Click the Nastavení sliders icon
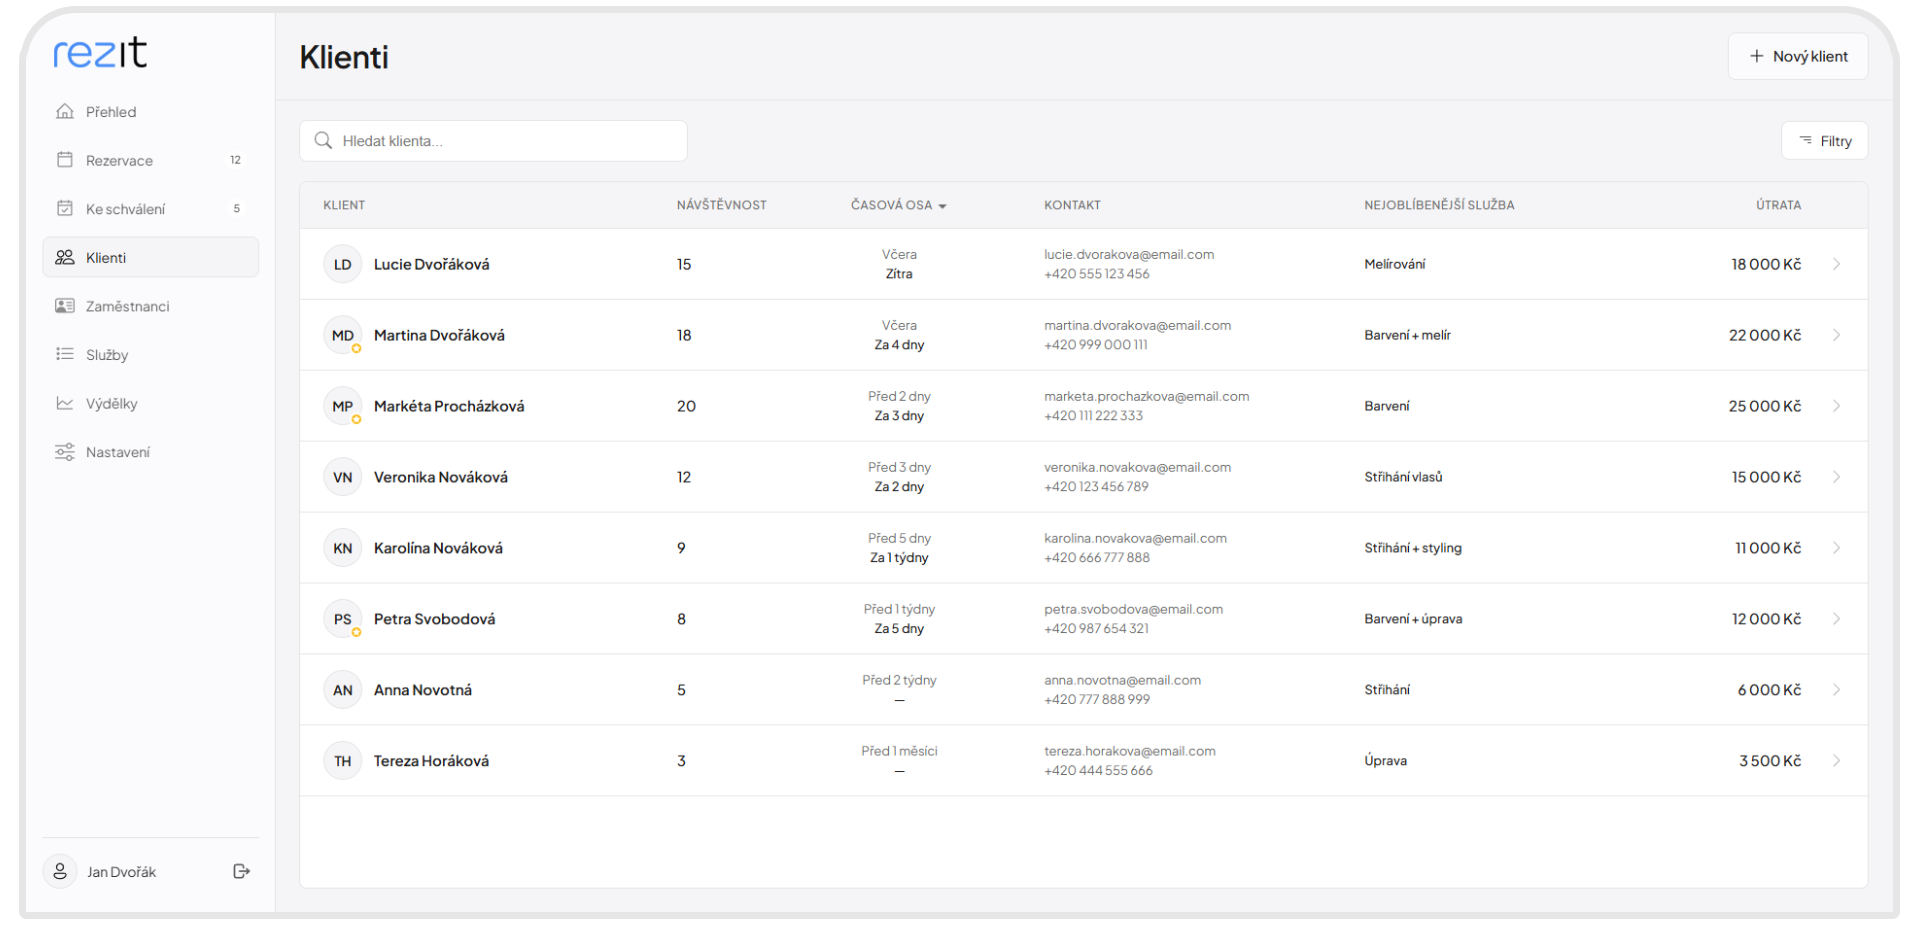This screenshot has height=925, width=1919. [x=65, y=452]
